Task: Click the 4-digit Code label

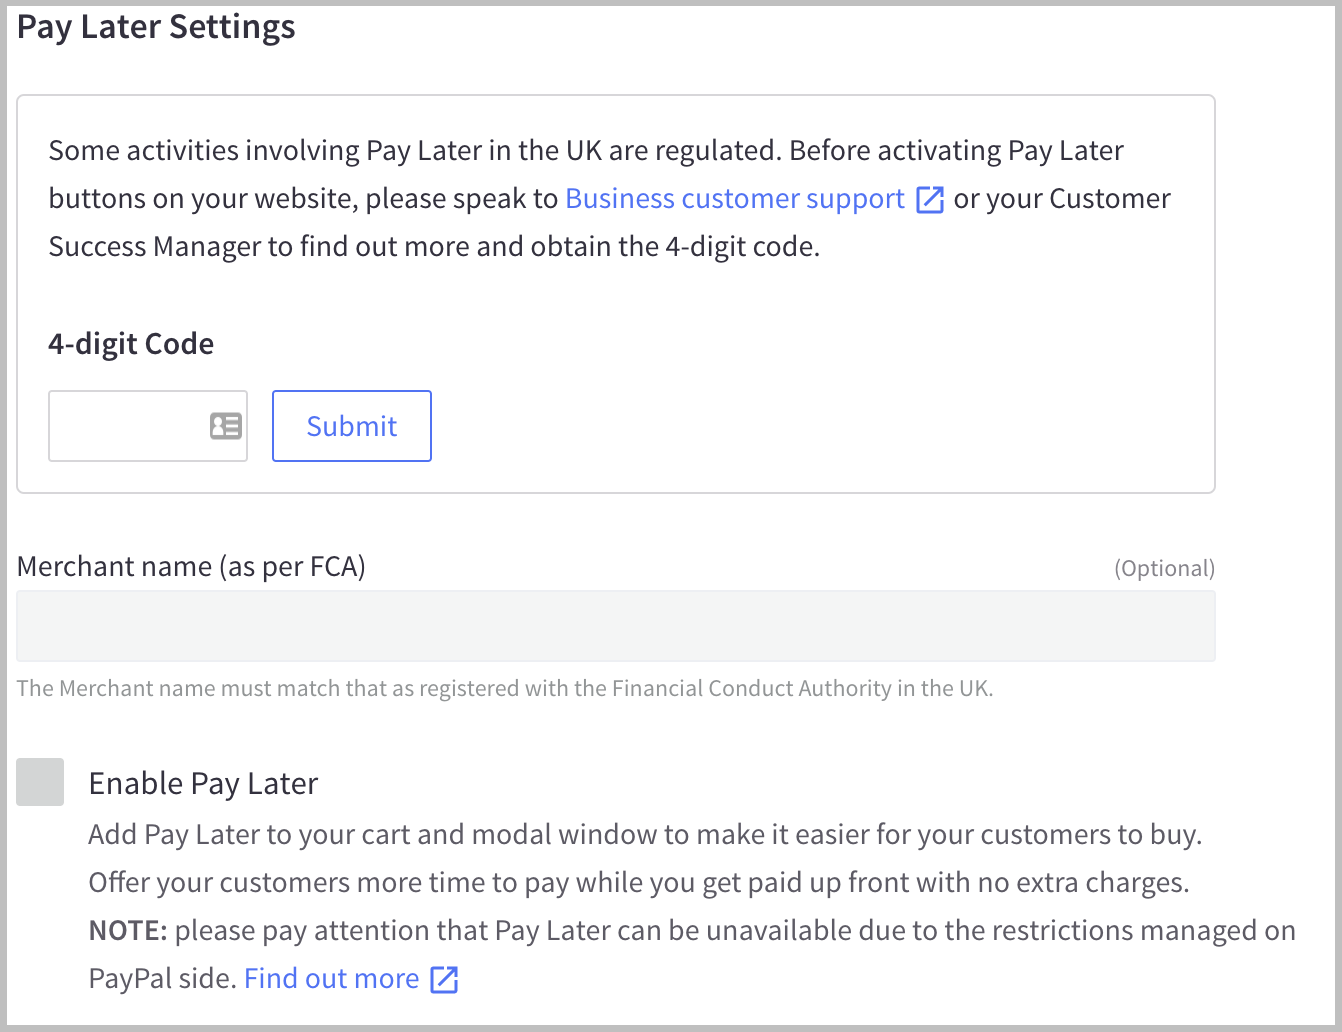Action: coord(131,343)
